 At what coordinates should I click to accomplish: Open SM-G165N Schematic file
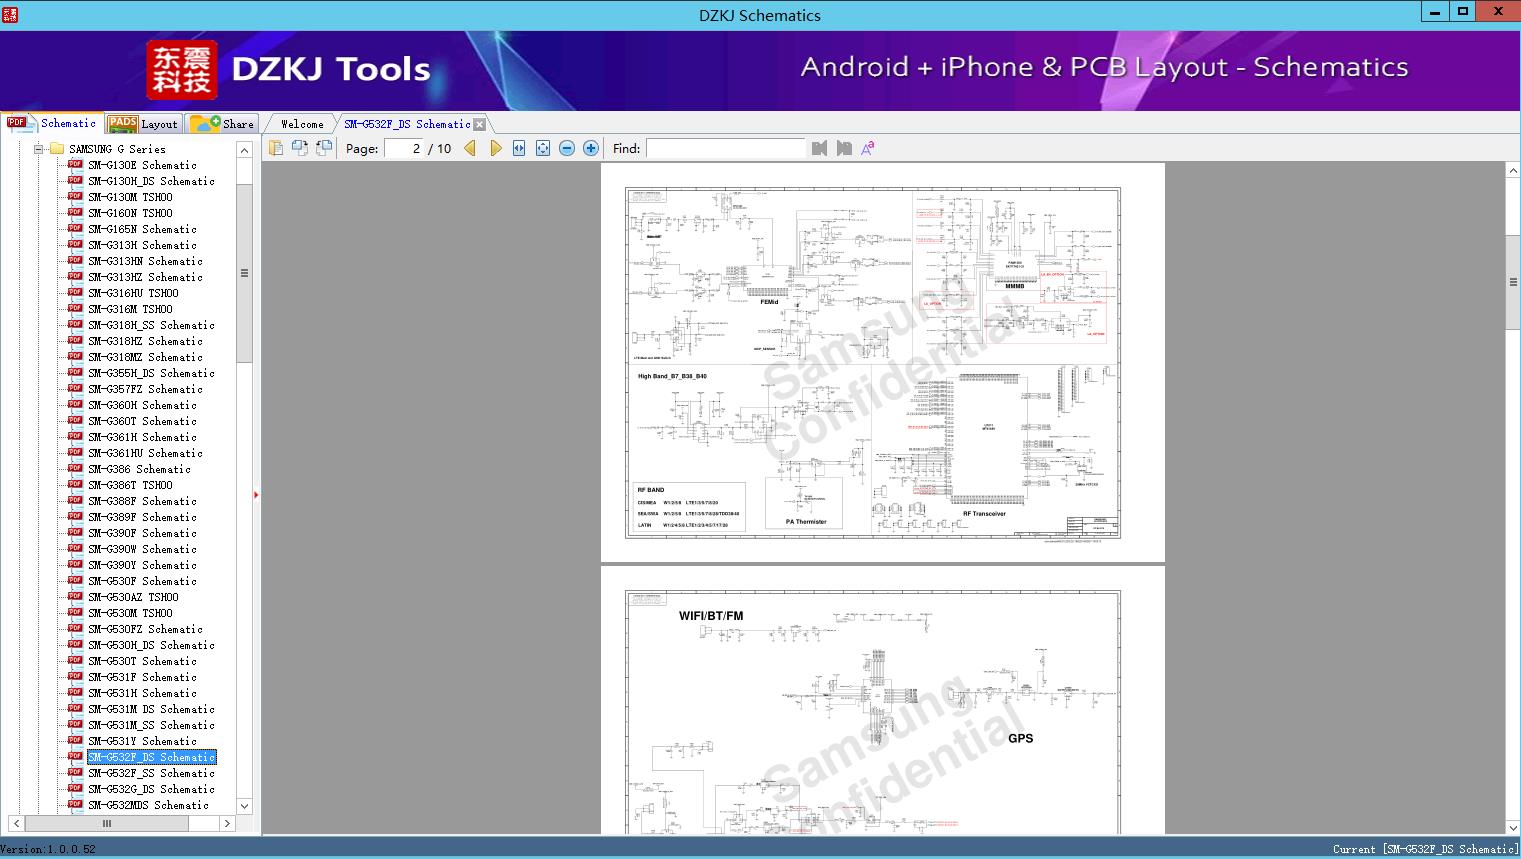[142, 229]
